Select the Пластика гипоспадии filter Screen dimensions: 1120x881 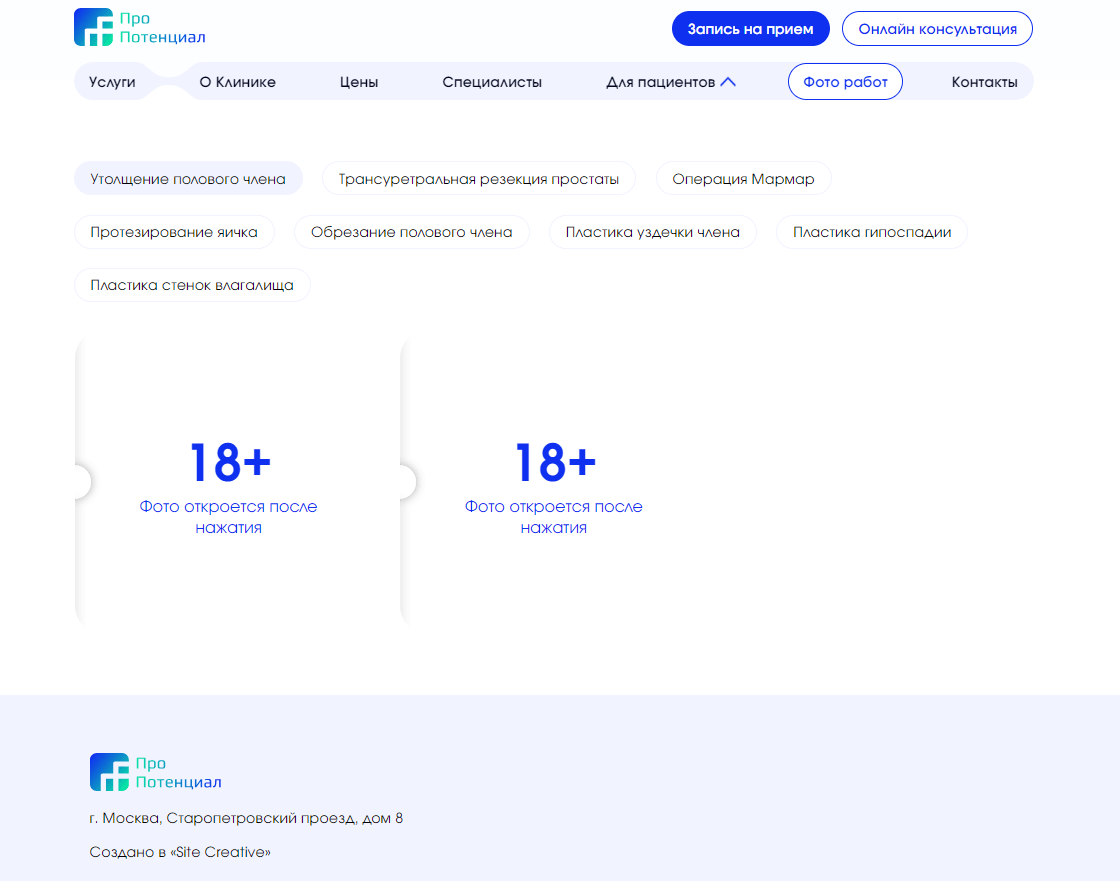pos(872,232)
